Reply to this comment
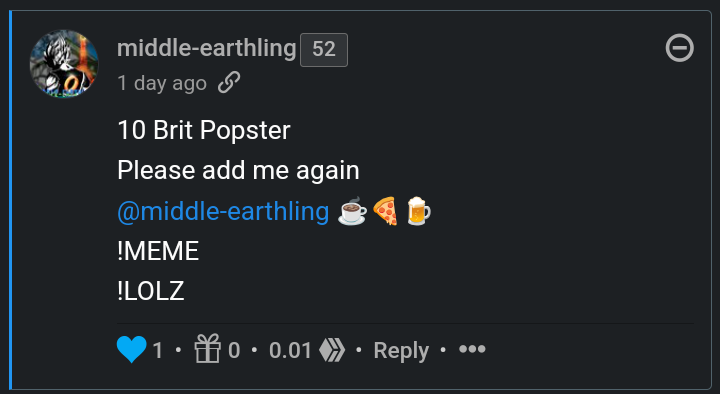This screenshot has height=394, width=720. click(x=401, y=351)
